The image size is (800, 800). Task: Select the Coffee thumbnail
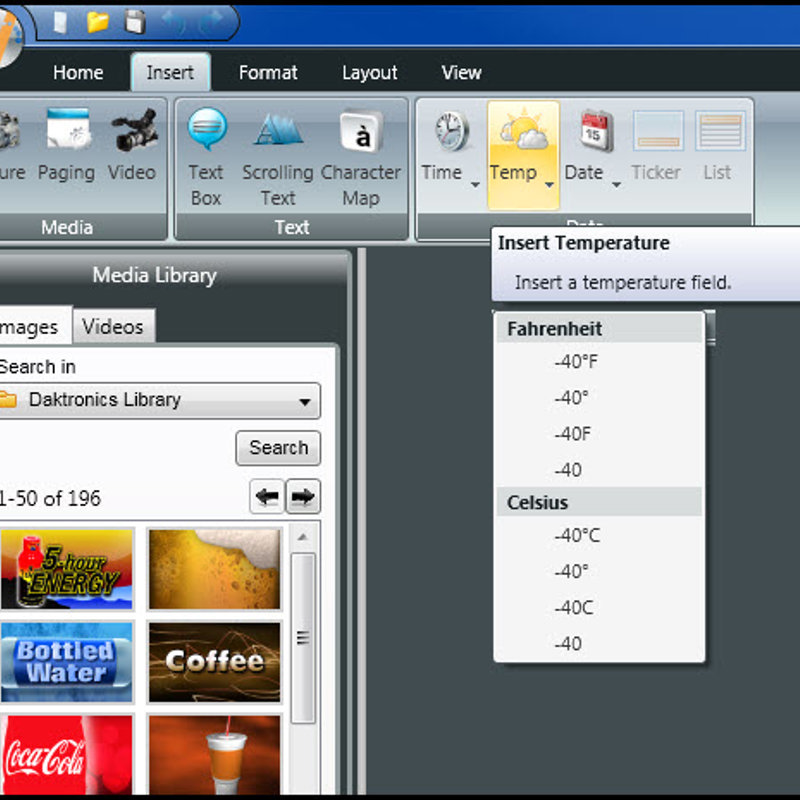[x=214, y=662]
